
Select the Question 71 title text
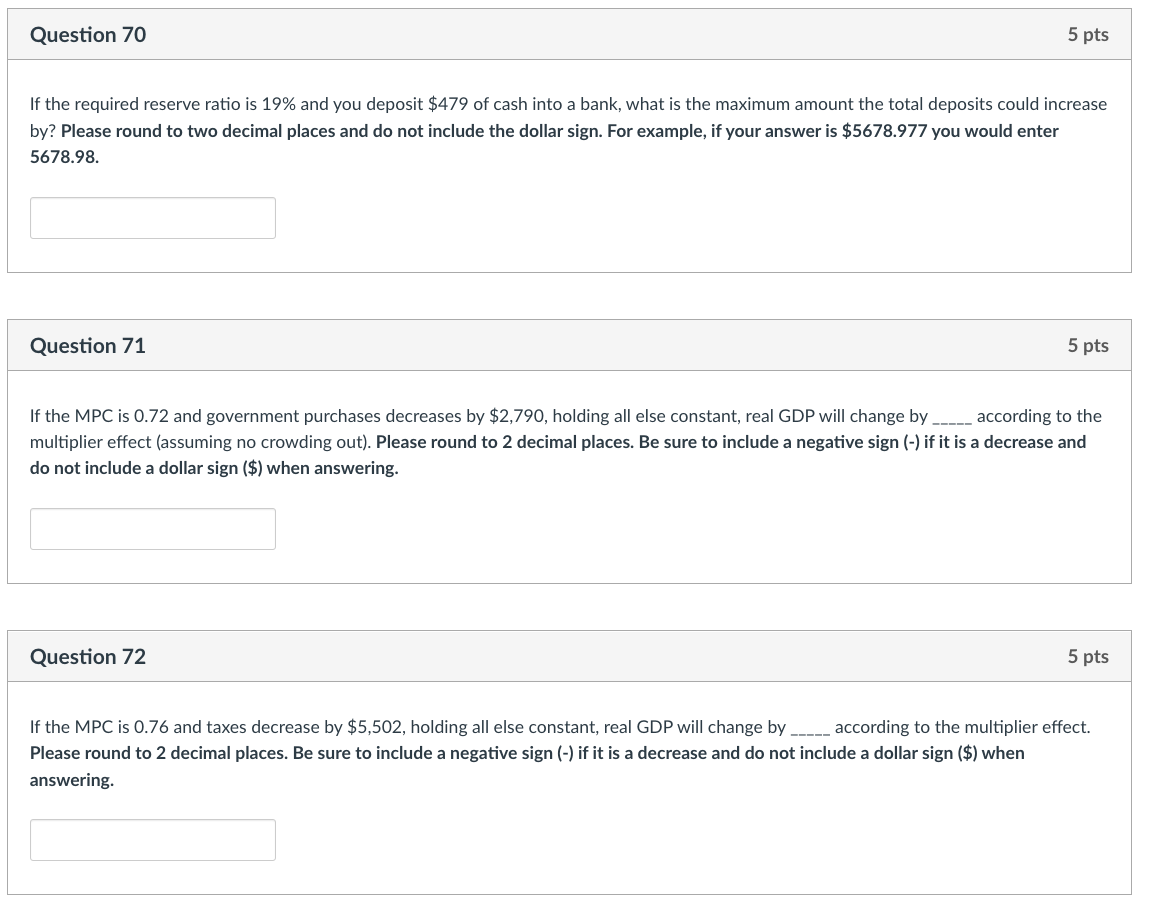[88, 345]
